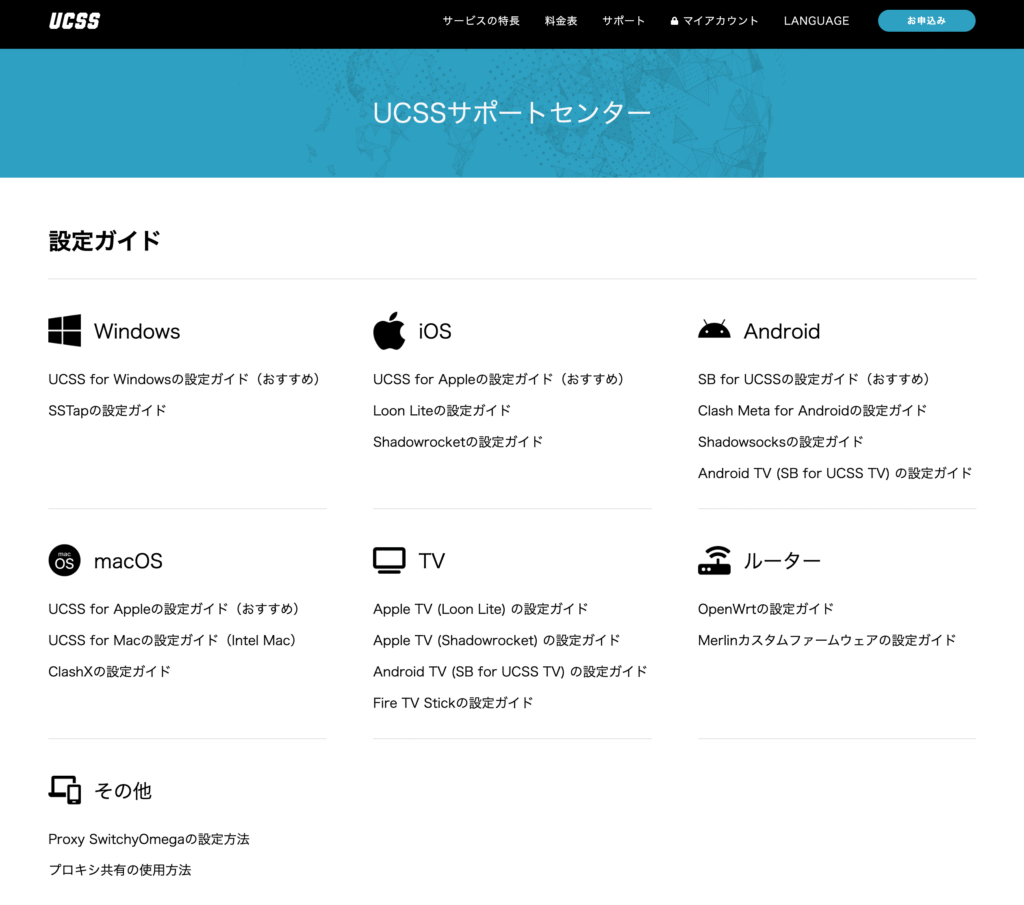The width and height of the screenshot is (1024, 905).
Task: Click the UCSS logo in header
Action: 74,21
